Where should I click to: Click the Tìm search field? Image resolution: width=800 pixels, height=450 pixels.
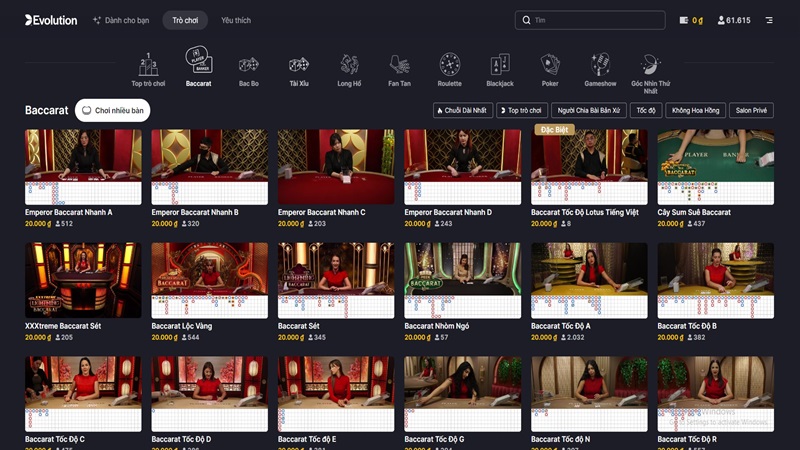pyautogui.click(x=590, y=20)
